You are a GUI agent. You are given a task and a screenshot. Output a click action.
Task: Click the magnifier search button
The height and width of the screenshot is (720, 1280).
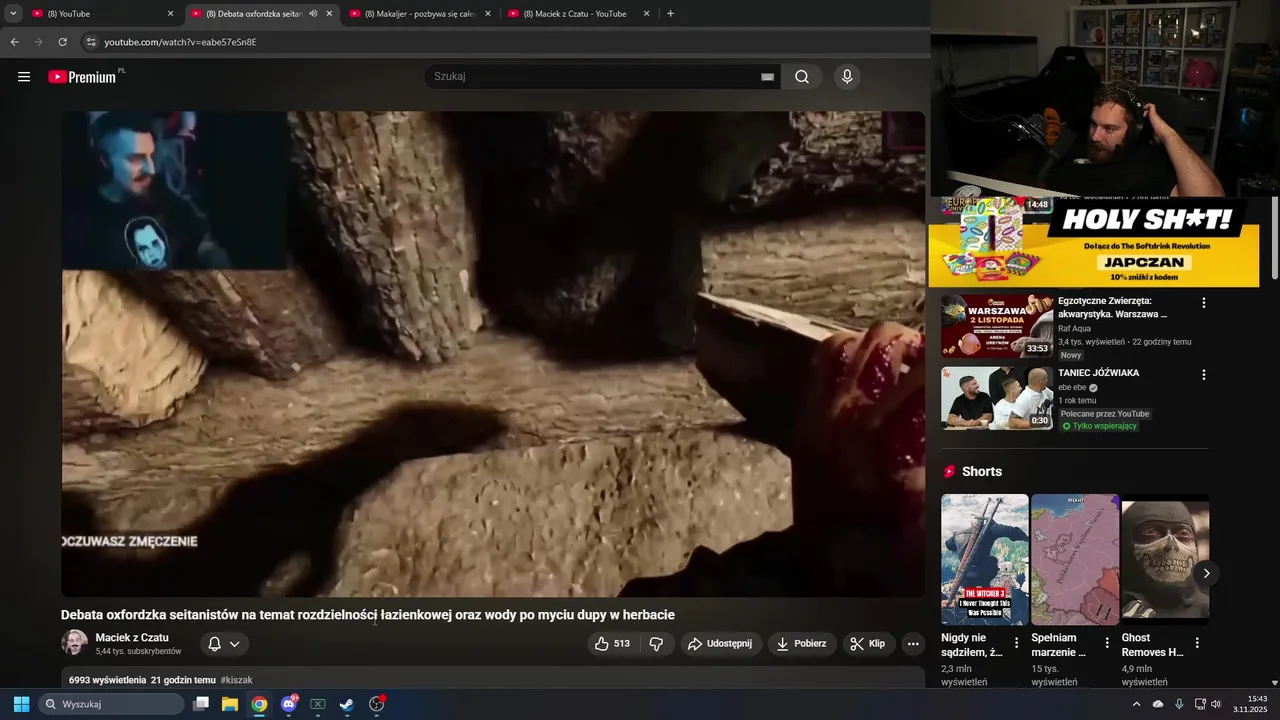(802, 77)
